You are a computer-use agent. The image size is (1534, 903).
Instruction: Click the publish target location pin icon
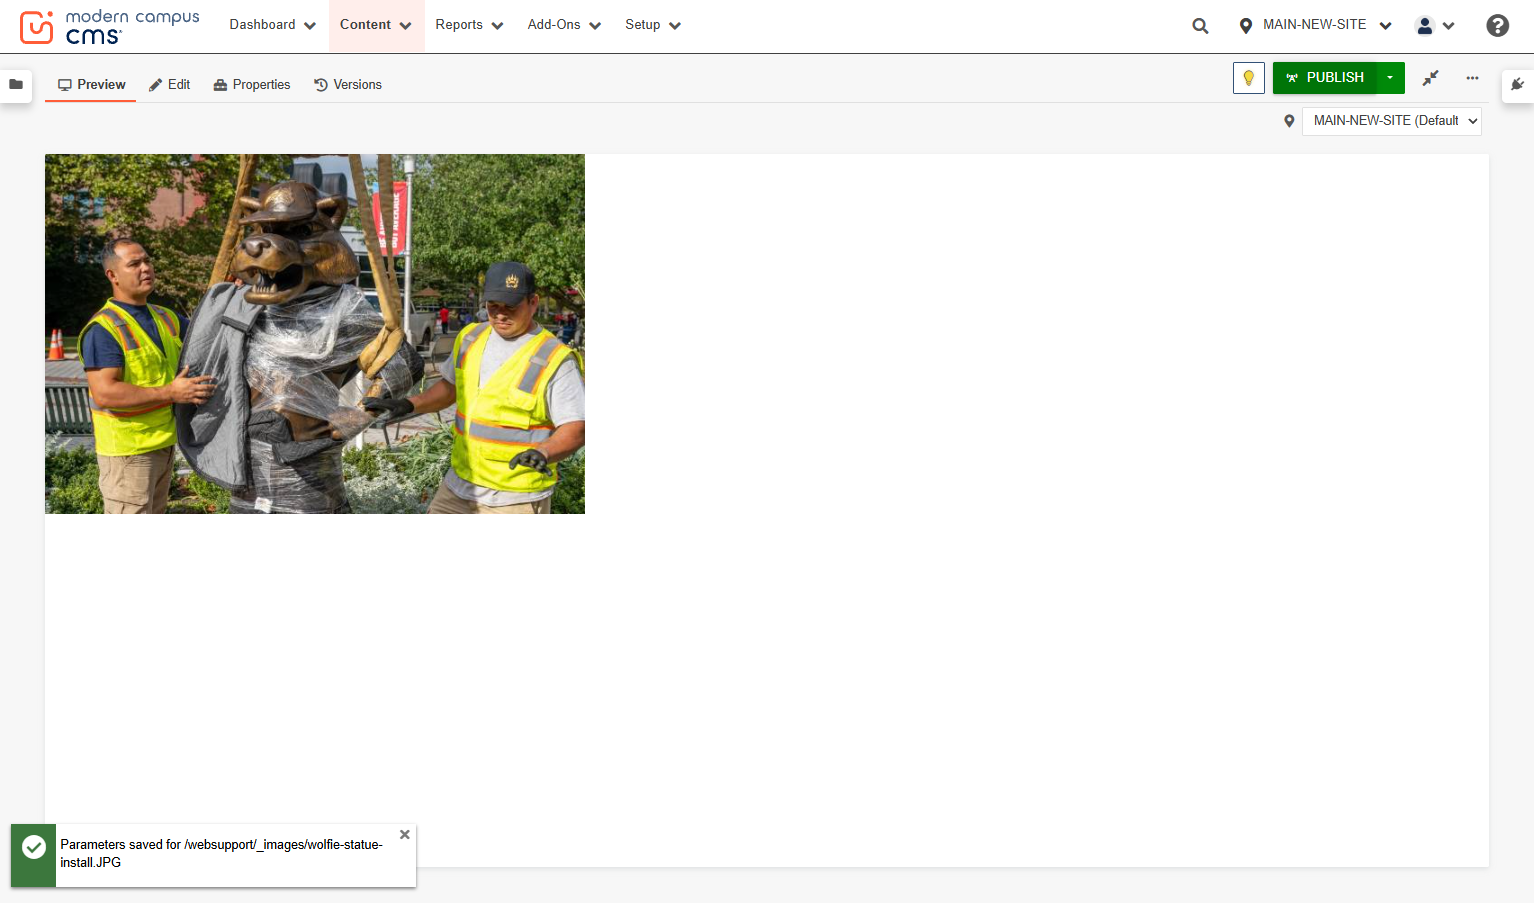1289,121
